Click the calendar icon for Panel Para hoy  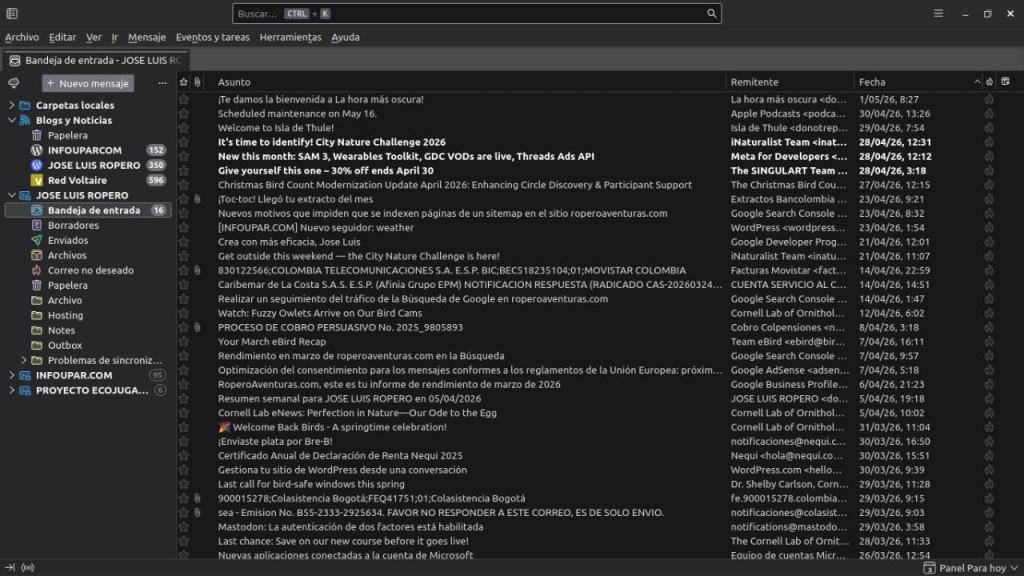point(929,568)
